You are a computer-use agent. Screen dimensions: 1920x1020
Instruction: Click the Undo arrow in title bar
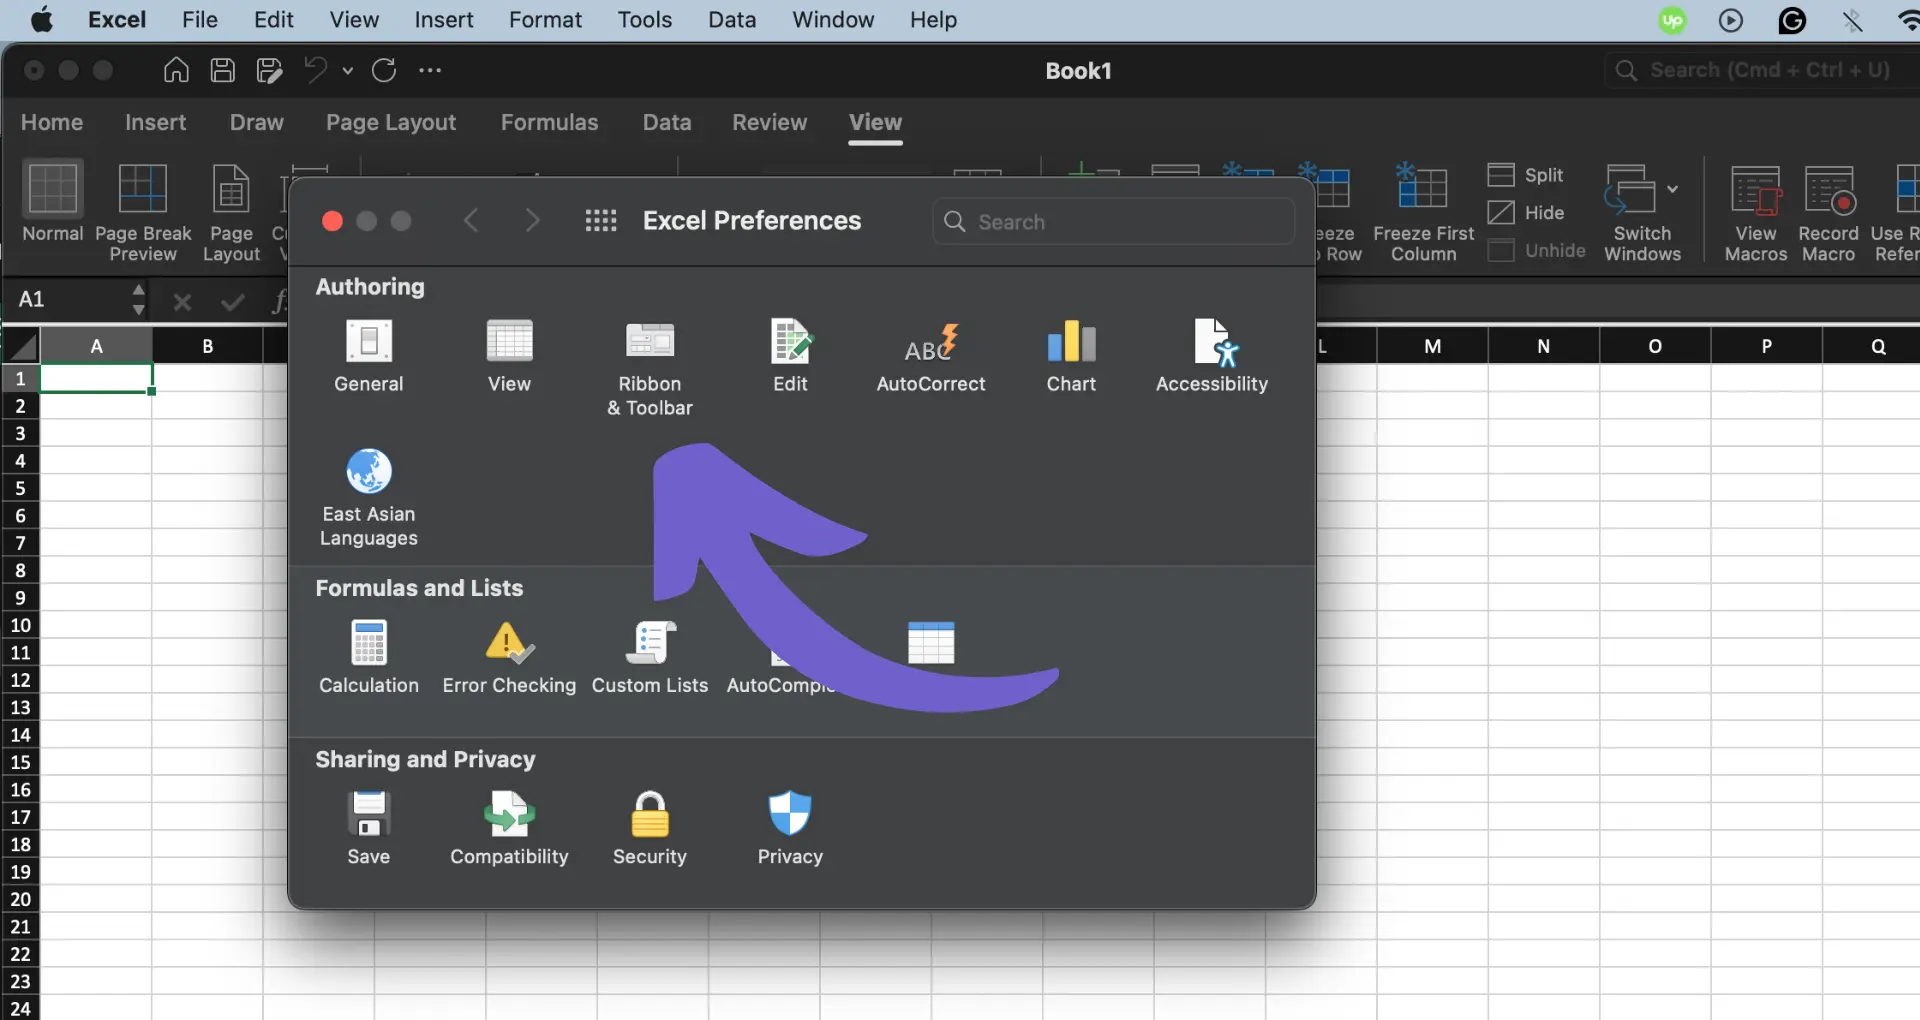tap(315, 70)
